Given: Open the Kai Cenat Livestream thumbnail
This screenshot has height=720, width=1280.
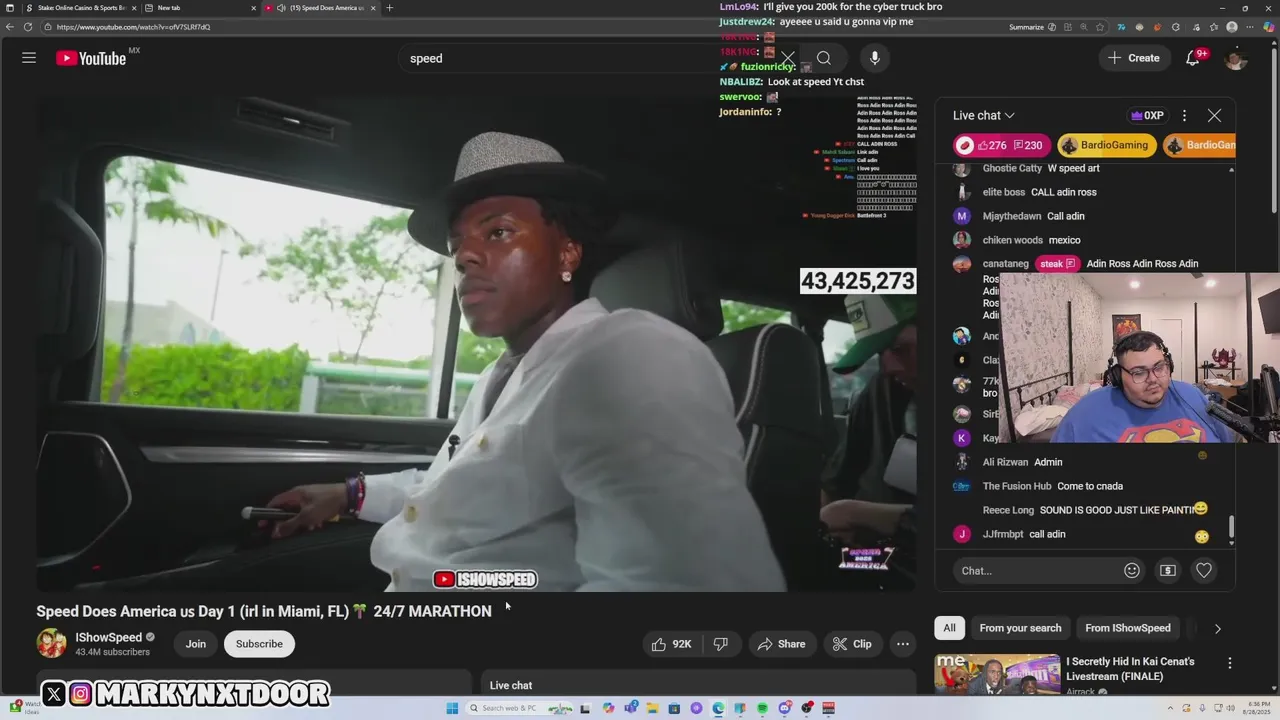Looking at the screenshot, I should 997,674.
